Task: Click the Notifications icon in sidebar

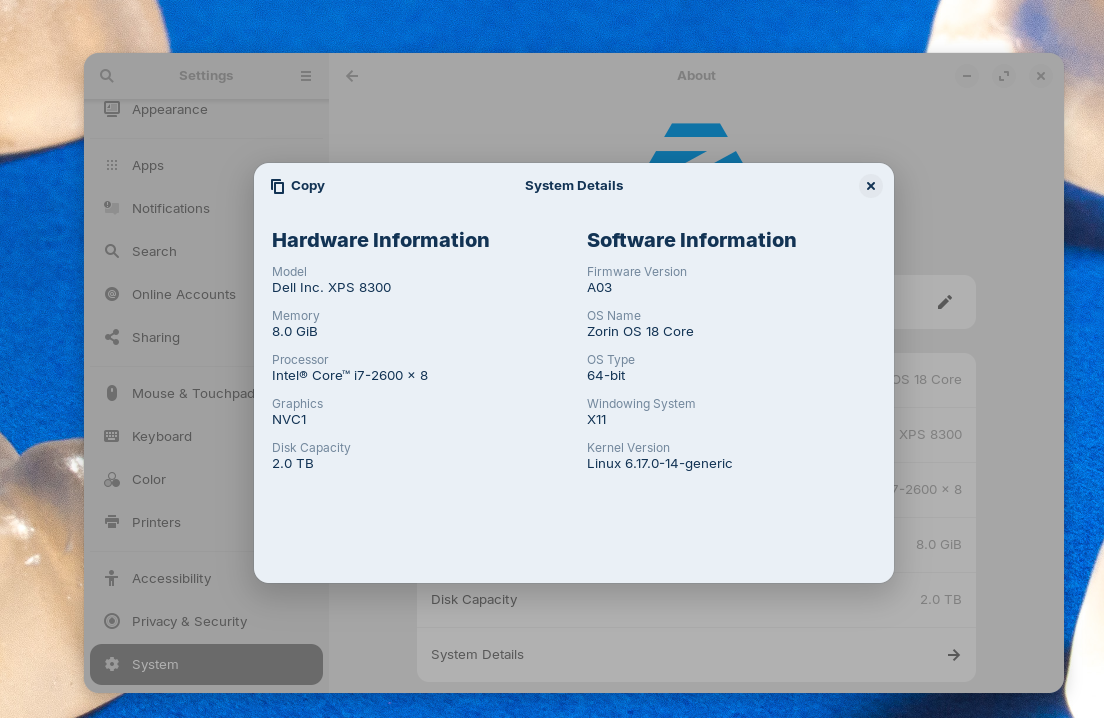Action: pyautogui.click(x=112, y=208)
